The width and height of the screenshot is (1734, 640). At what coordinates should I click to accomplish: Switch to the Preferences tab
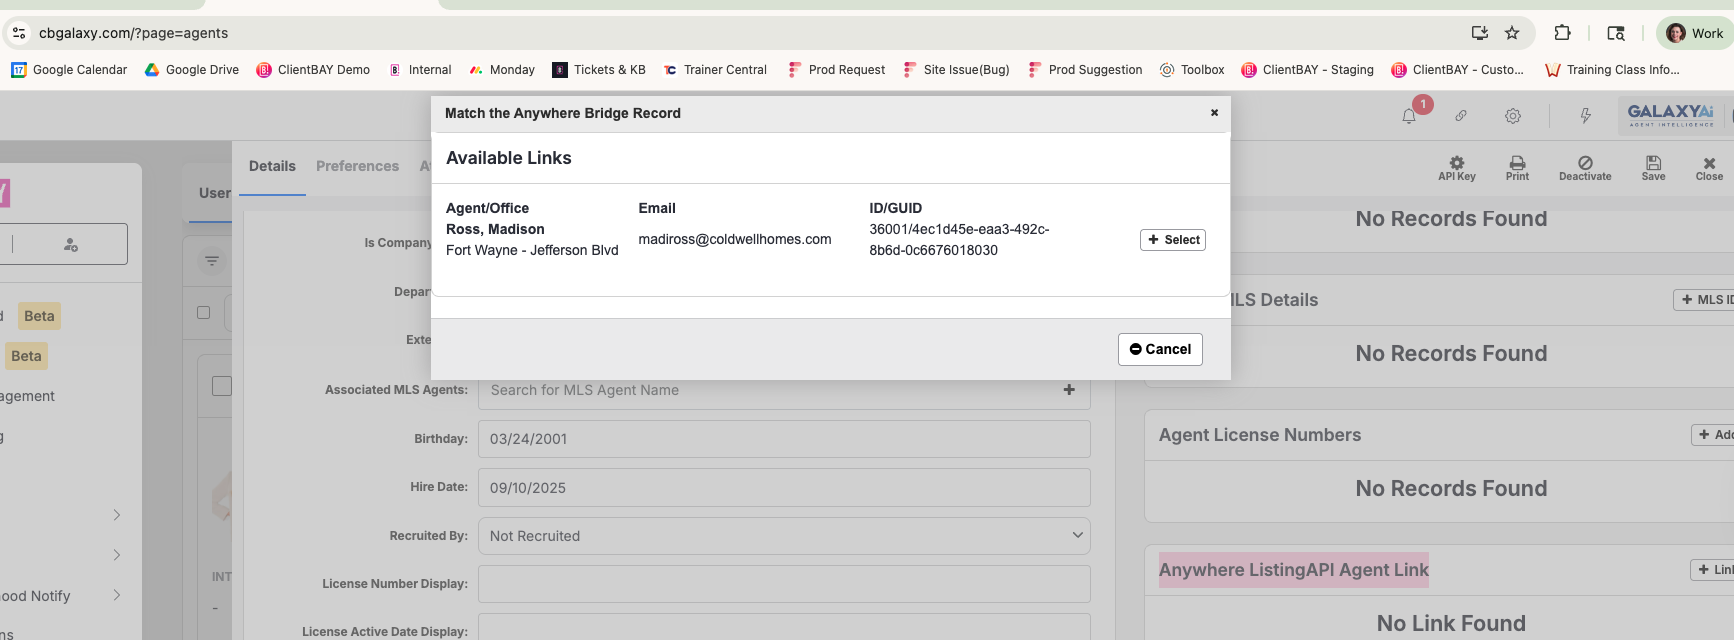click(x=357, y=166)
